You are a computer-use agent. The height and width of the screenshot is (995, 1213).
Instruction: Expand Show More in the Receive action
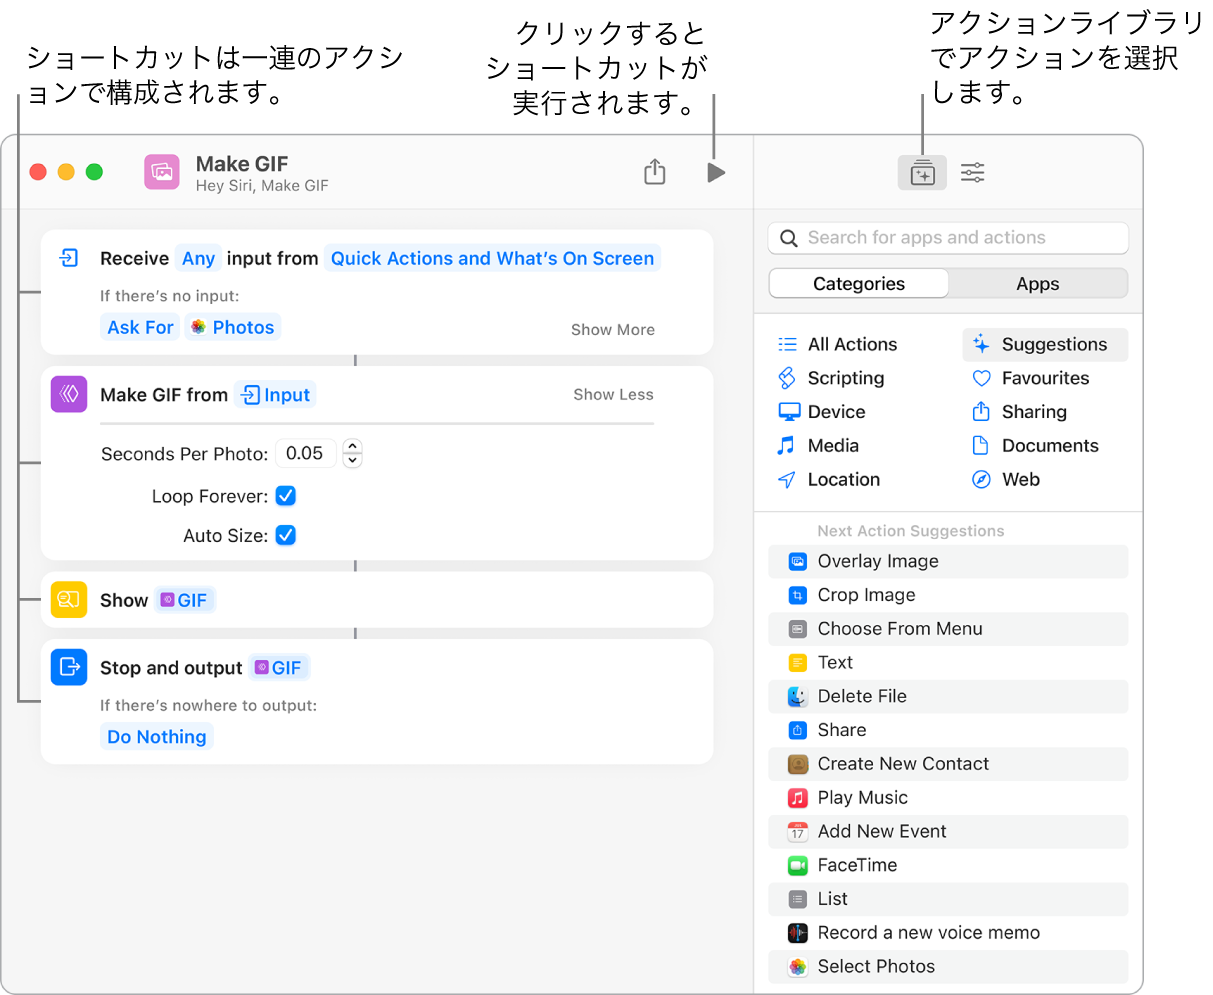[612, 330]
